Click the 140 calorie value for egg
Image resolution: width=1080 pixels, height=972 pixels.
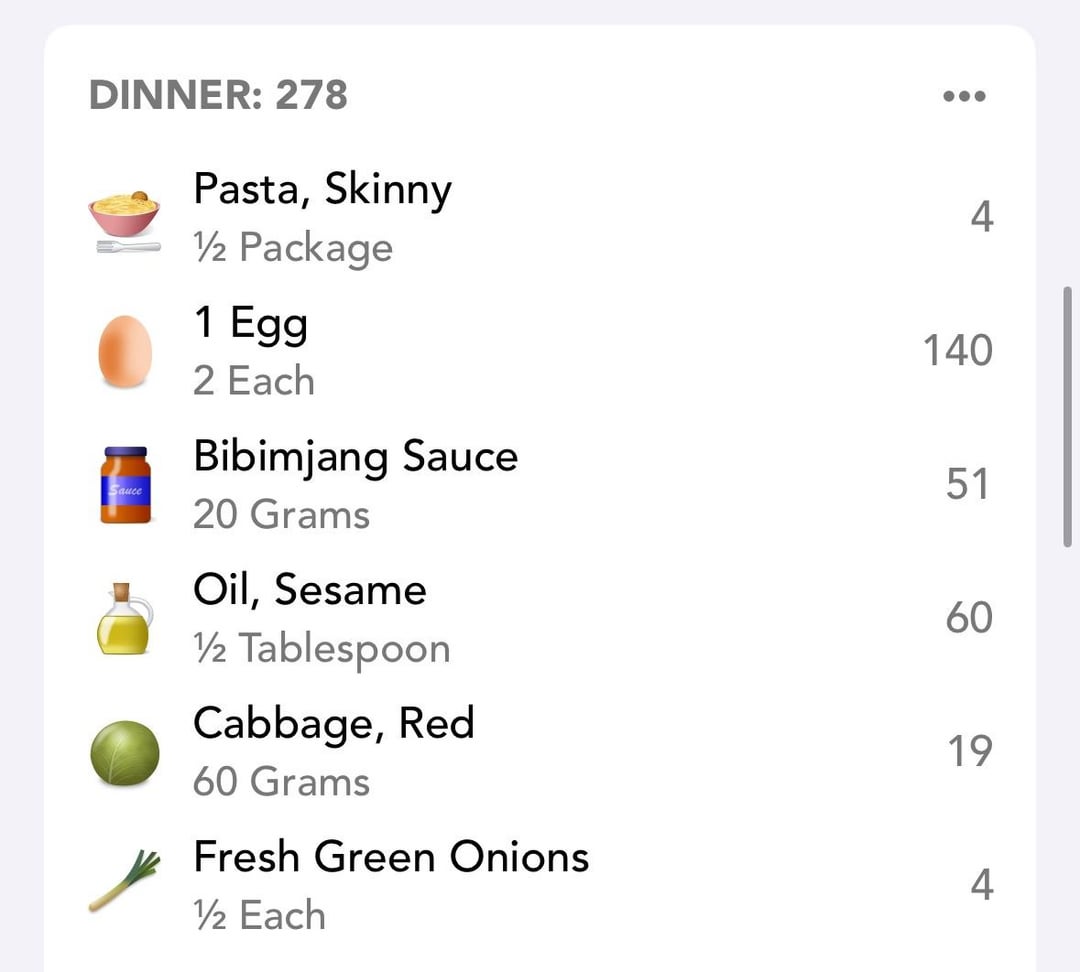(x=957, y=350)
